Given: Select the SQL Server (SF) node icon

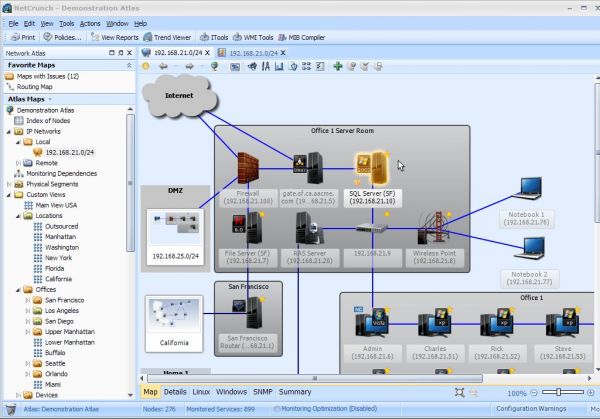Looking at the screenshot, I should pyautogui.click(x=372, y=168).
